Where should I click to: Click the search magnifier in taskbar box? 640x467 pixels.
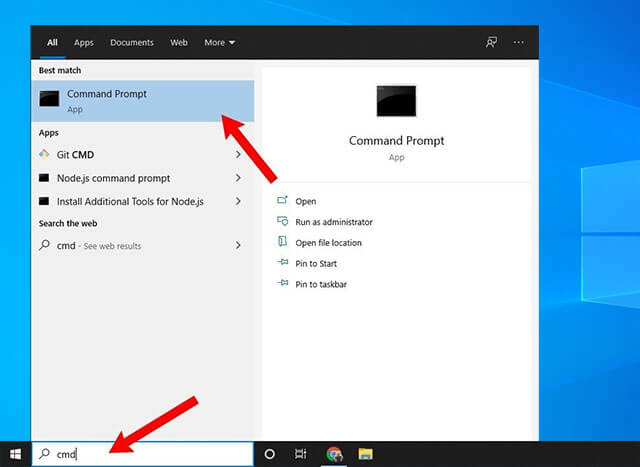[44, 454]
